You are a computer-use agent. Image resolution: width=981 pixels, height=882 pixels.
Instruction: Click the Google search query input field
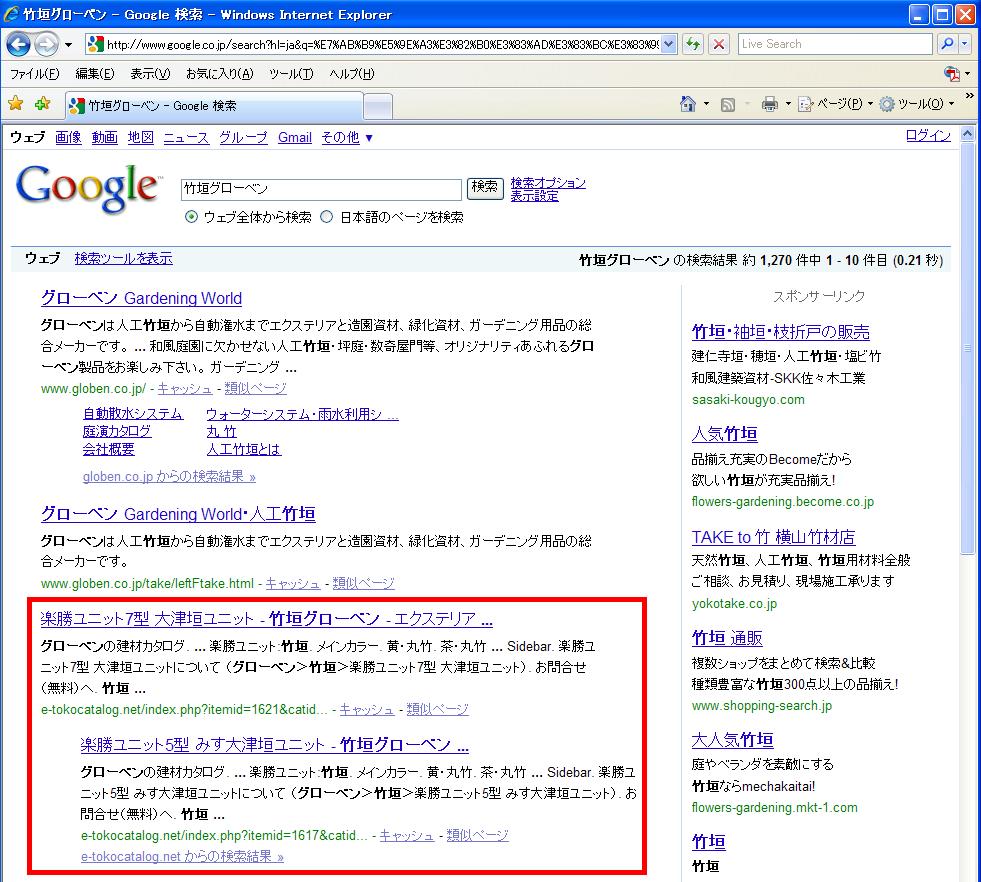coord(320,189)
